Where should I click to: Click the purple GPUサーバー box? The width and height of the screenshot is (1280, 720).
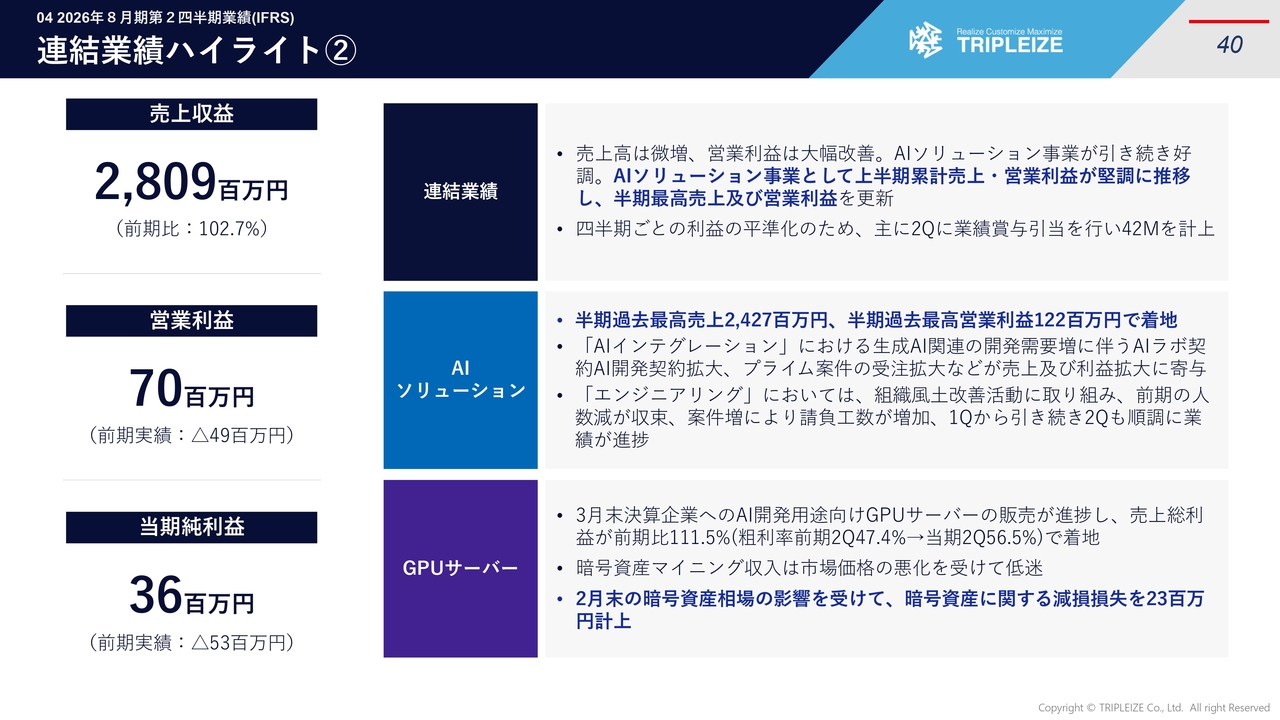460,568
